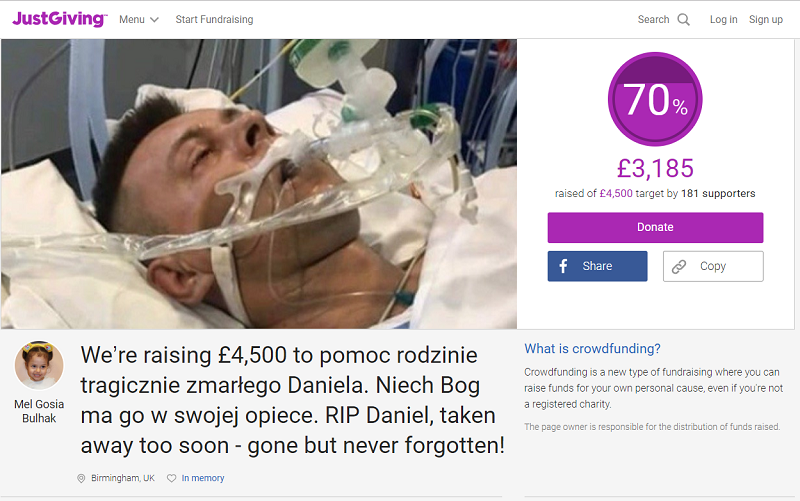Click the Search text link
This screenshot has width=800, height=501.
[653, 19]
